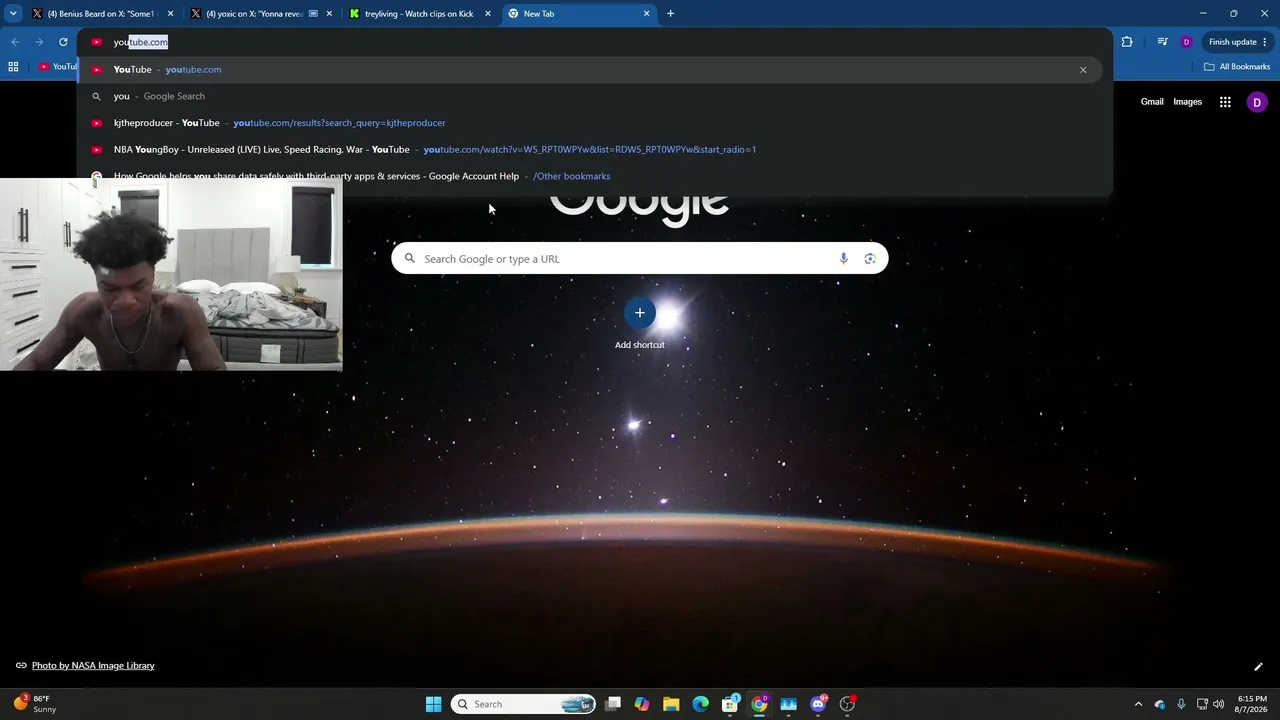Open the Chrome three-dot menu
Viewport: 1280px width, 720px height.
(1265, 42)
